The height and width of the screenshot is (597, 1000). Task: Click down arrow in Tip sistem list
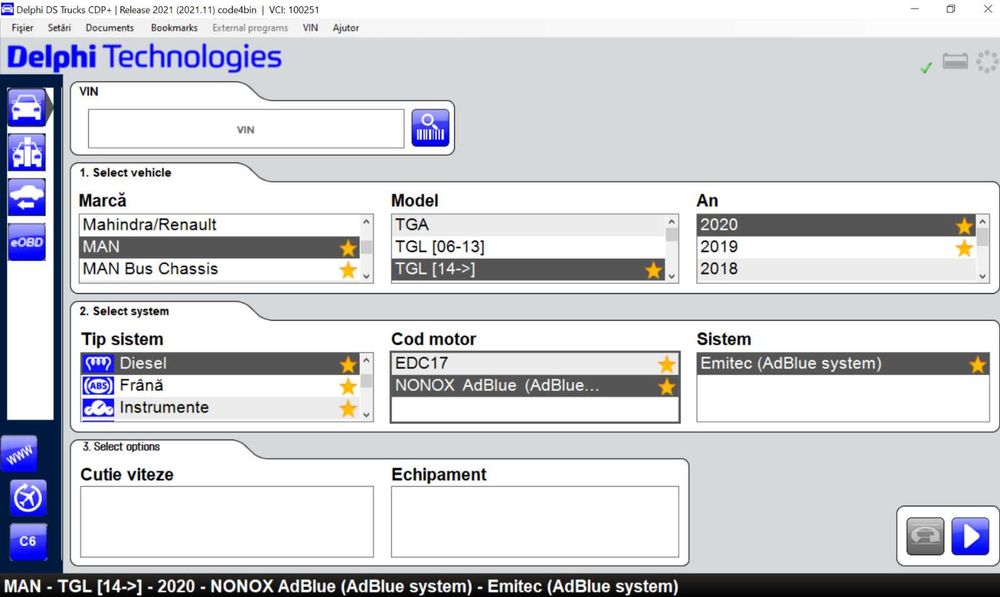coord(366,415)
